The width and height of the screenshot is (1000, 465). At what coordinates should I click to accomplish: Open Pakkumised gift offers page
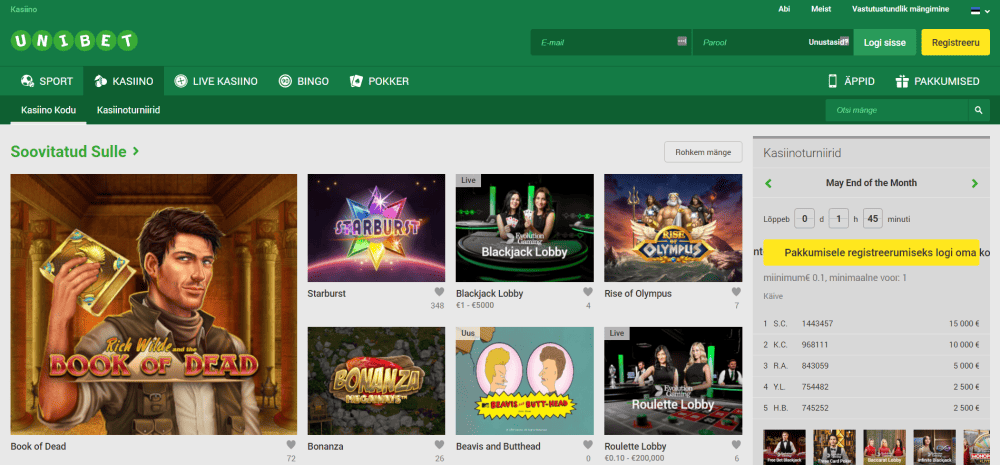tap(937, 81)
